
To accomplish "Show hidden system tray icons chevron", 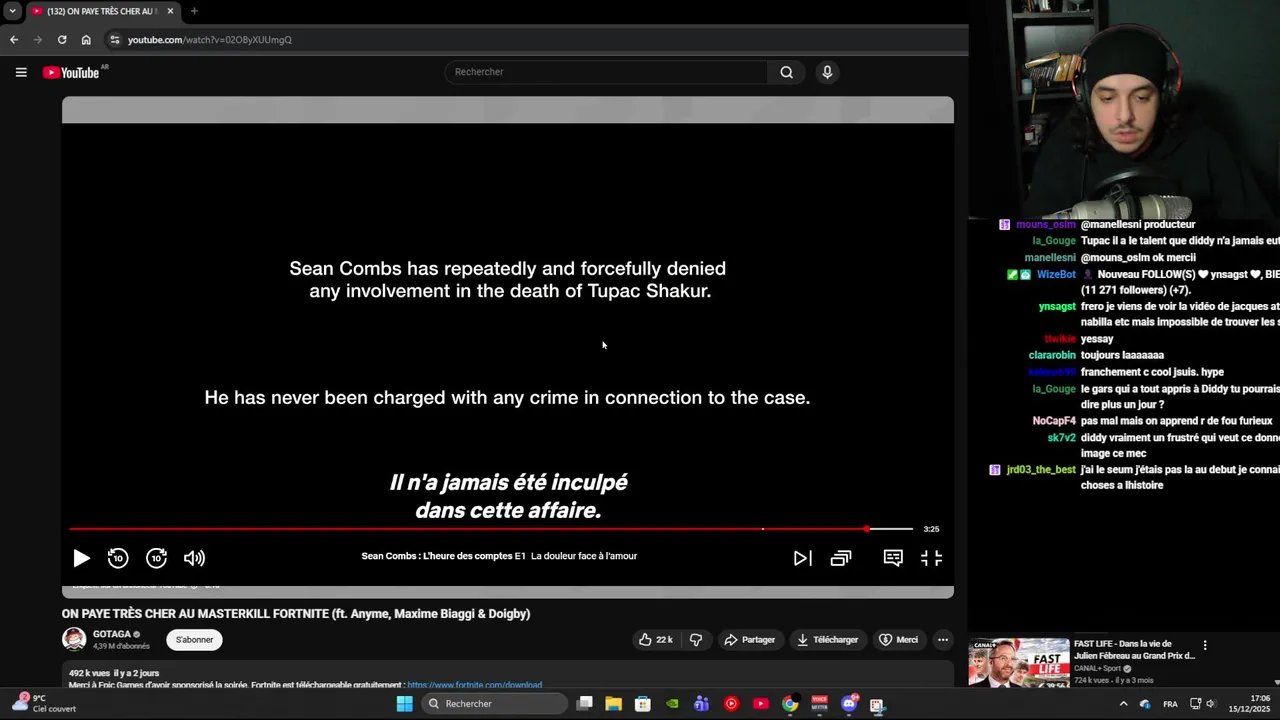I will point(1123,704).
